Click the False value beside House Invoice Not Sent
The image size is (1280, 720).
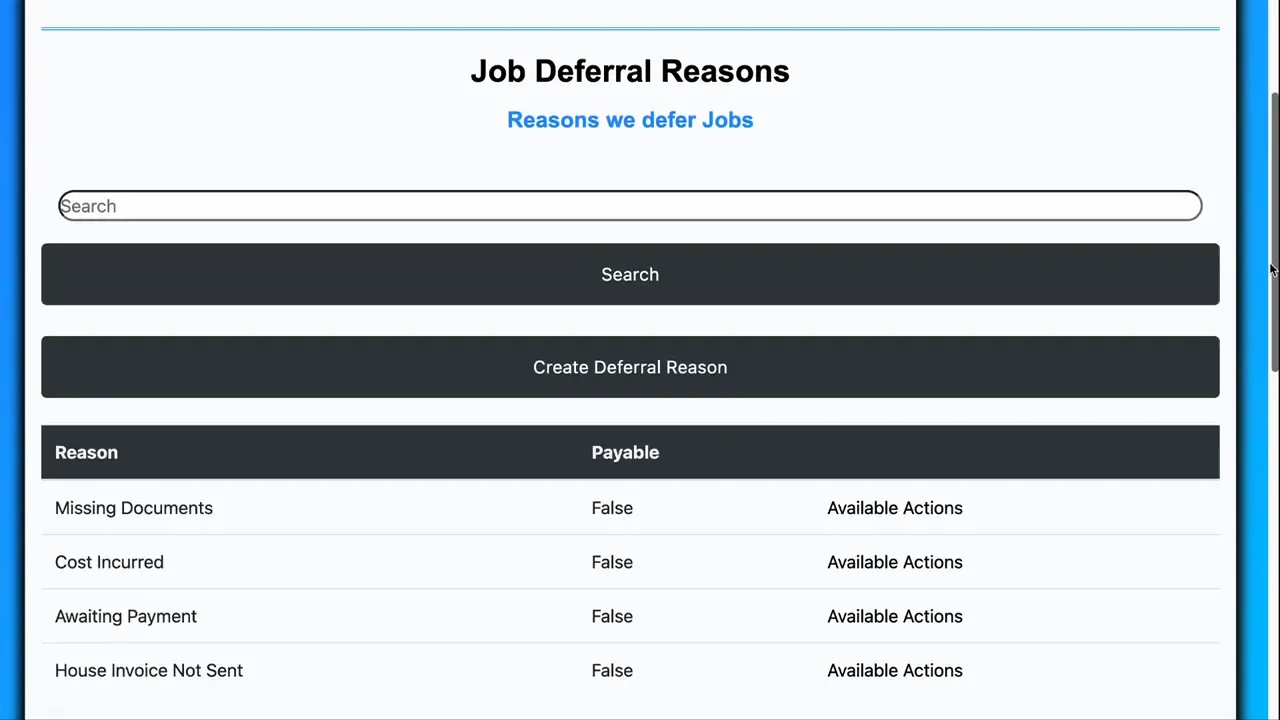click(612, 670)
